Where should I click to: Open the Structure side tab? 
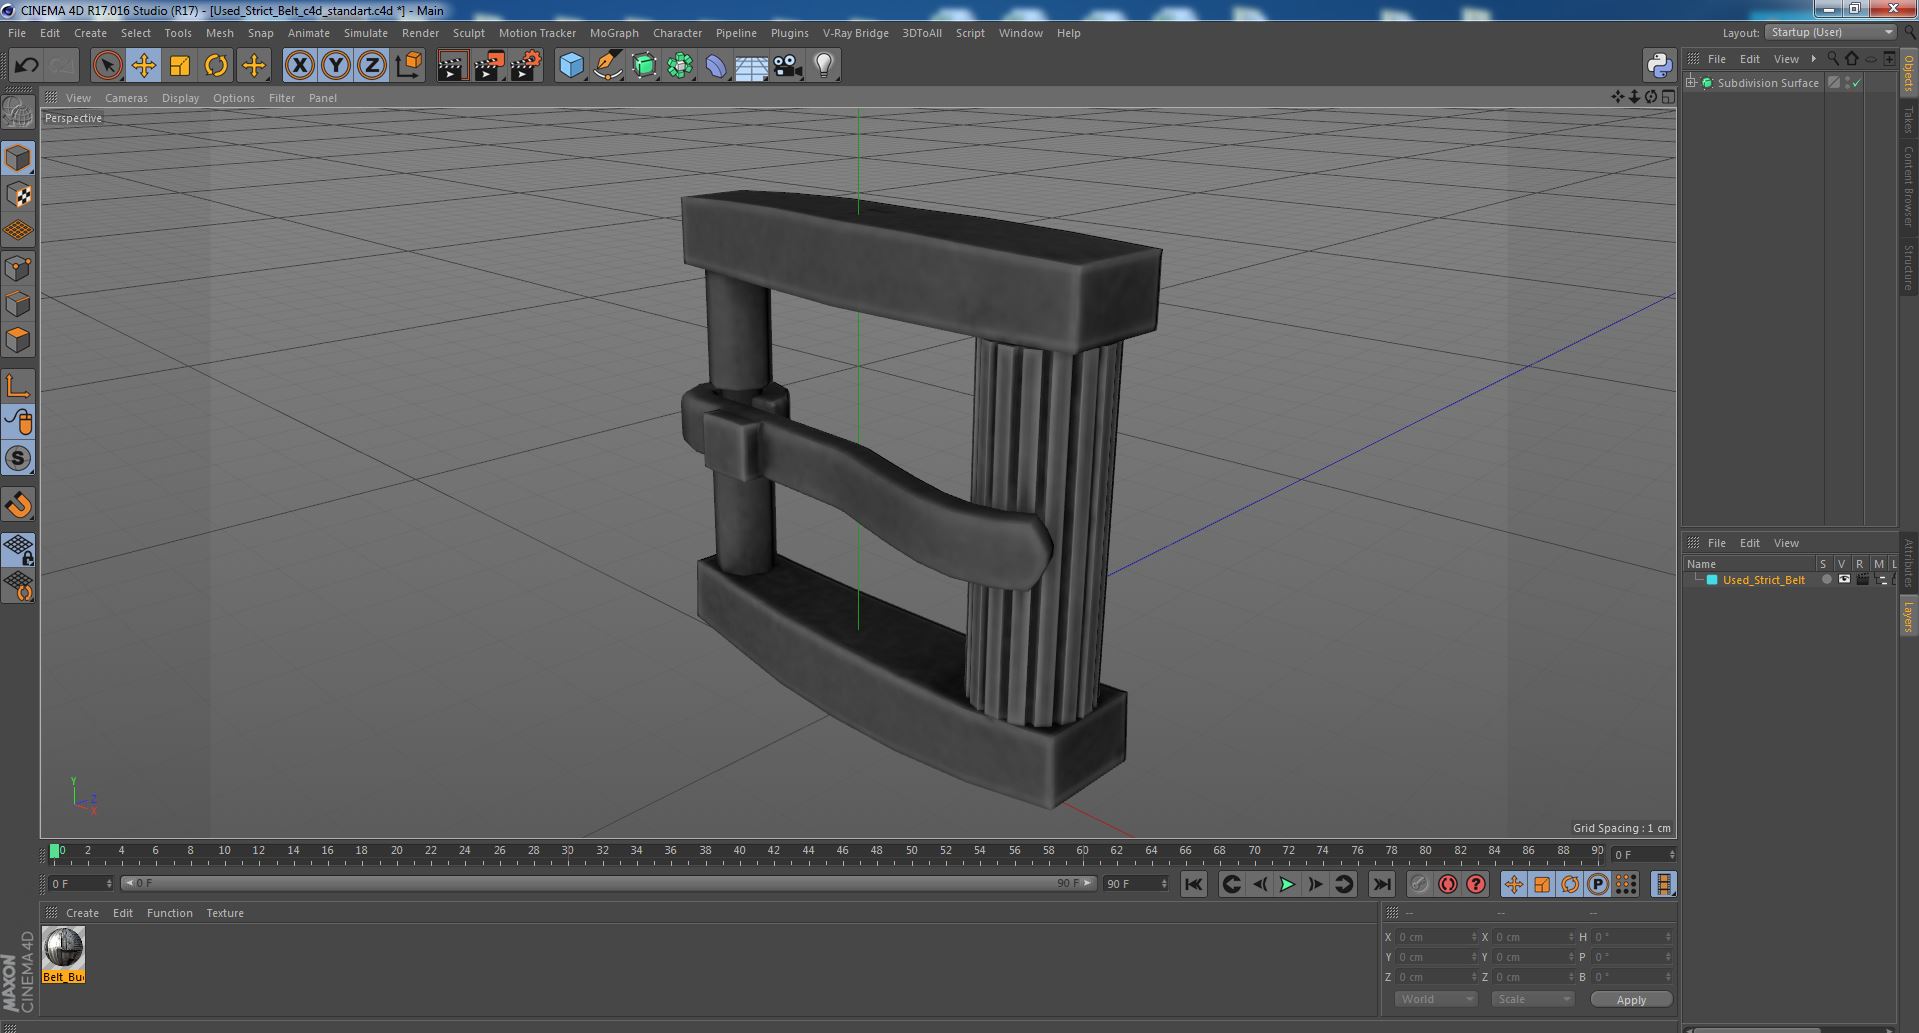[1908, 266]
